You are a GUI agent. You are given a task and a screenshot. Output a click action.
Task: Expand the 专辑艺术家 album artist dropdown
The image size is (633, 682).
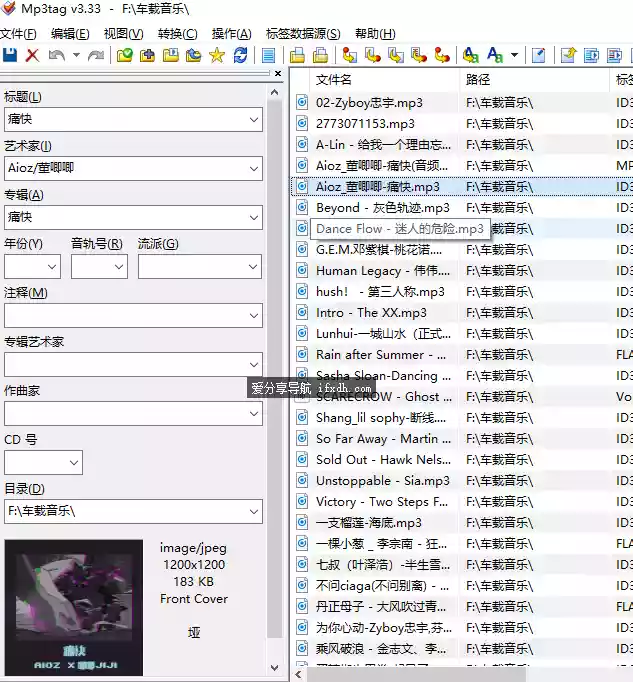254,364
